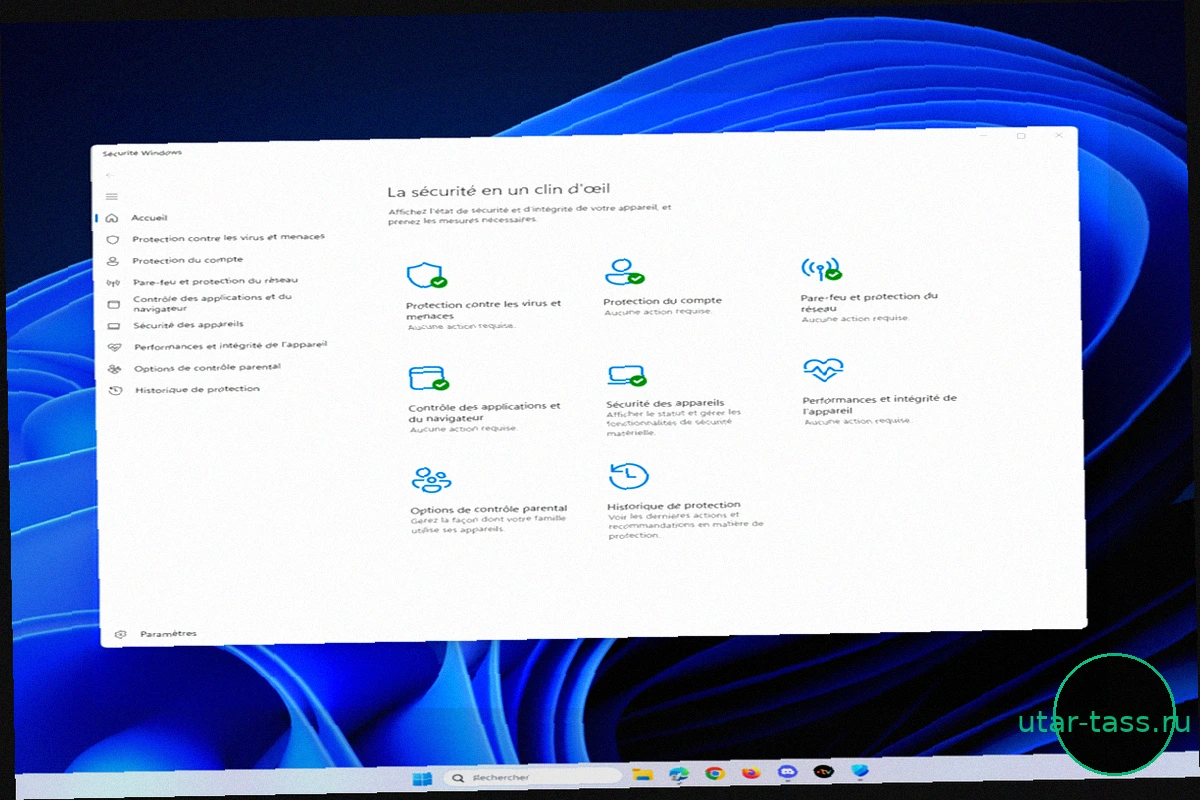Open the Historique de protection clock tile icon
The width and height of the screenshot is (1200, 800).
[x=628, y=475]
